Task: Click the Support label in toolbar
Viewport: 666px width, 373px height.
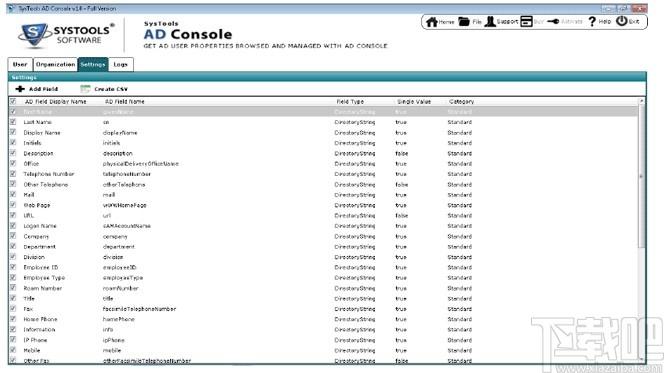Action: coord(508,22)
